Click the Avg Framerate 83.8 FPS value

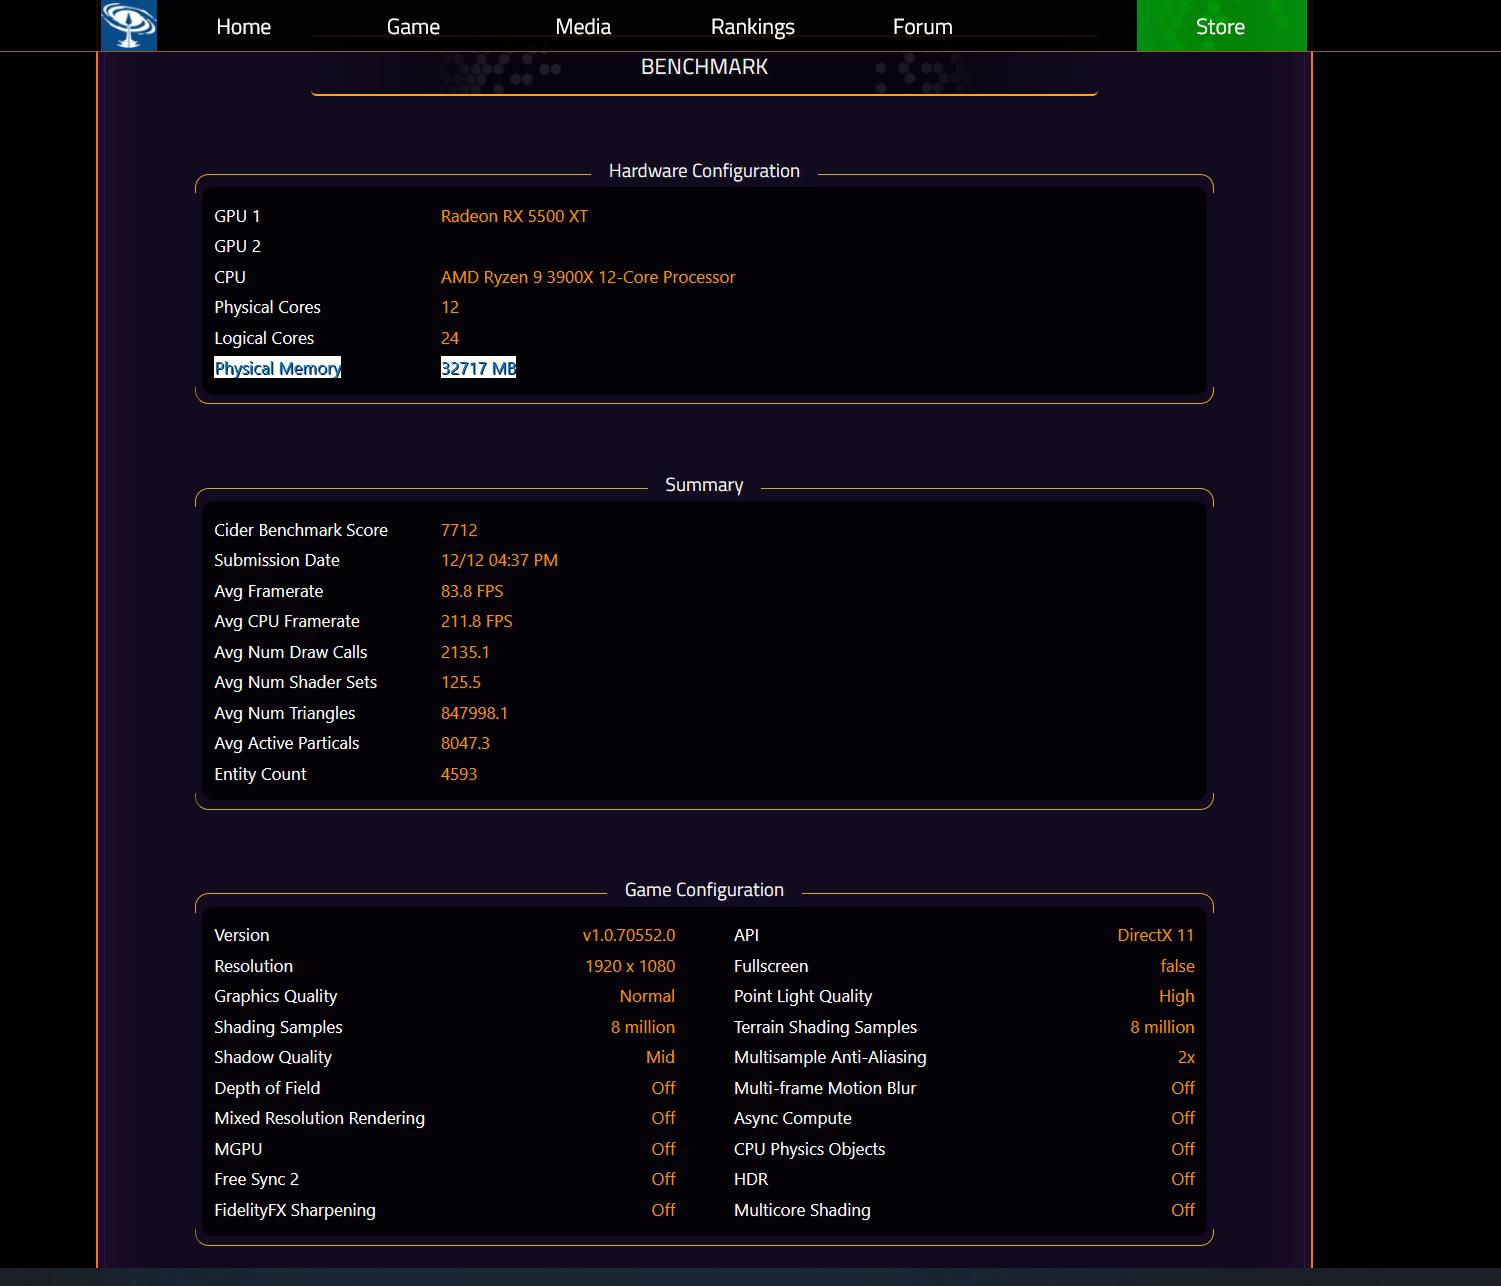coord(472,591)
